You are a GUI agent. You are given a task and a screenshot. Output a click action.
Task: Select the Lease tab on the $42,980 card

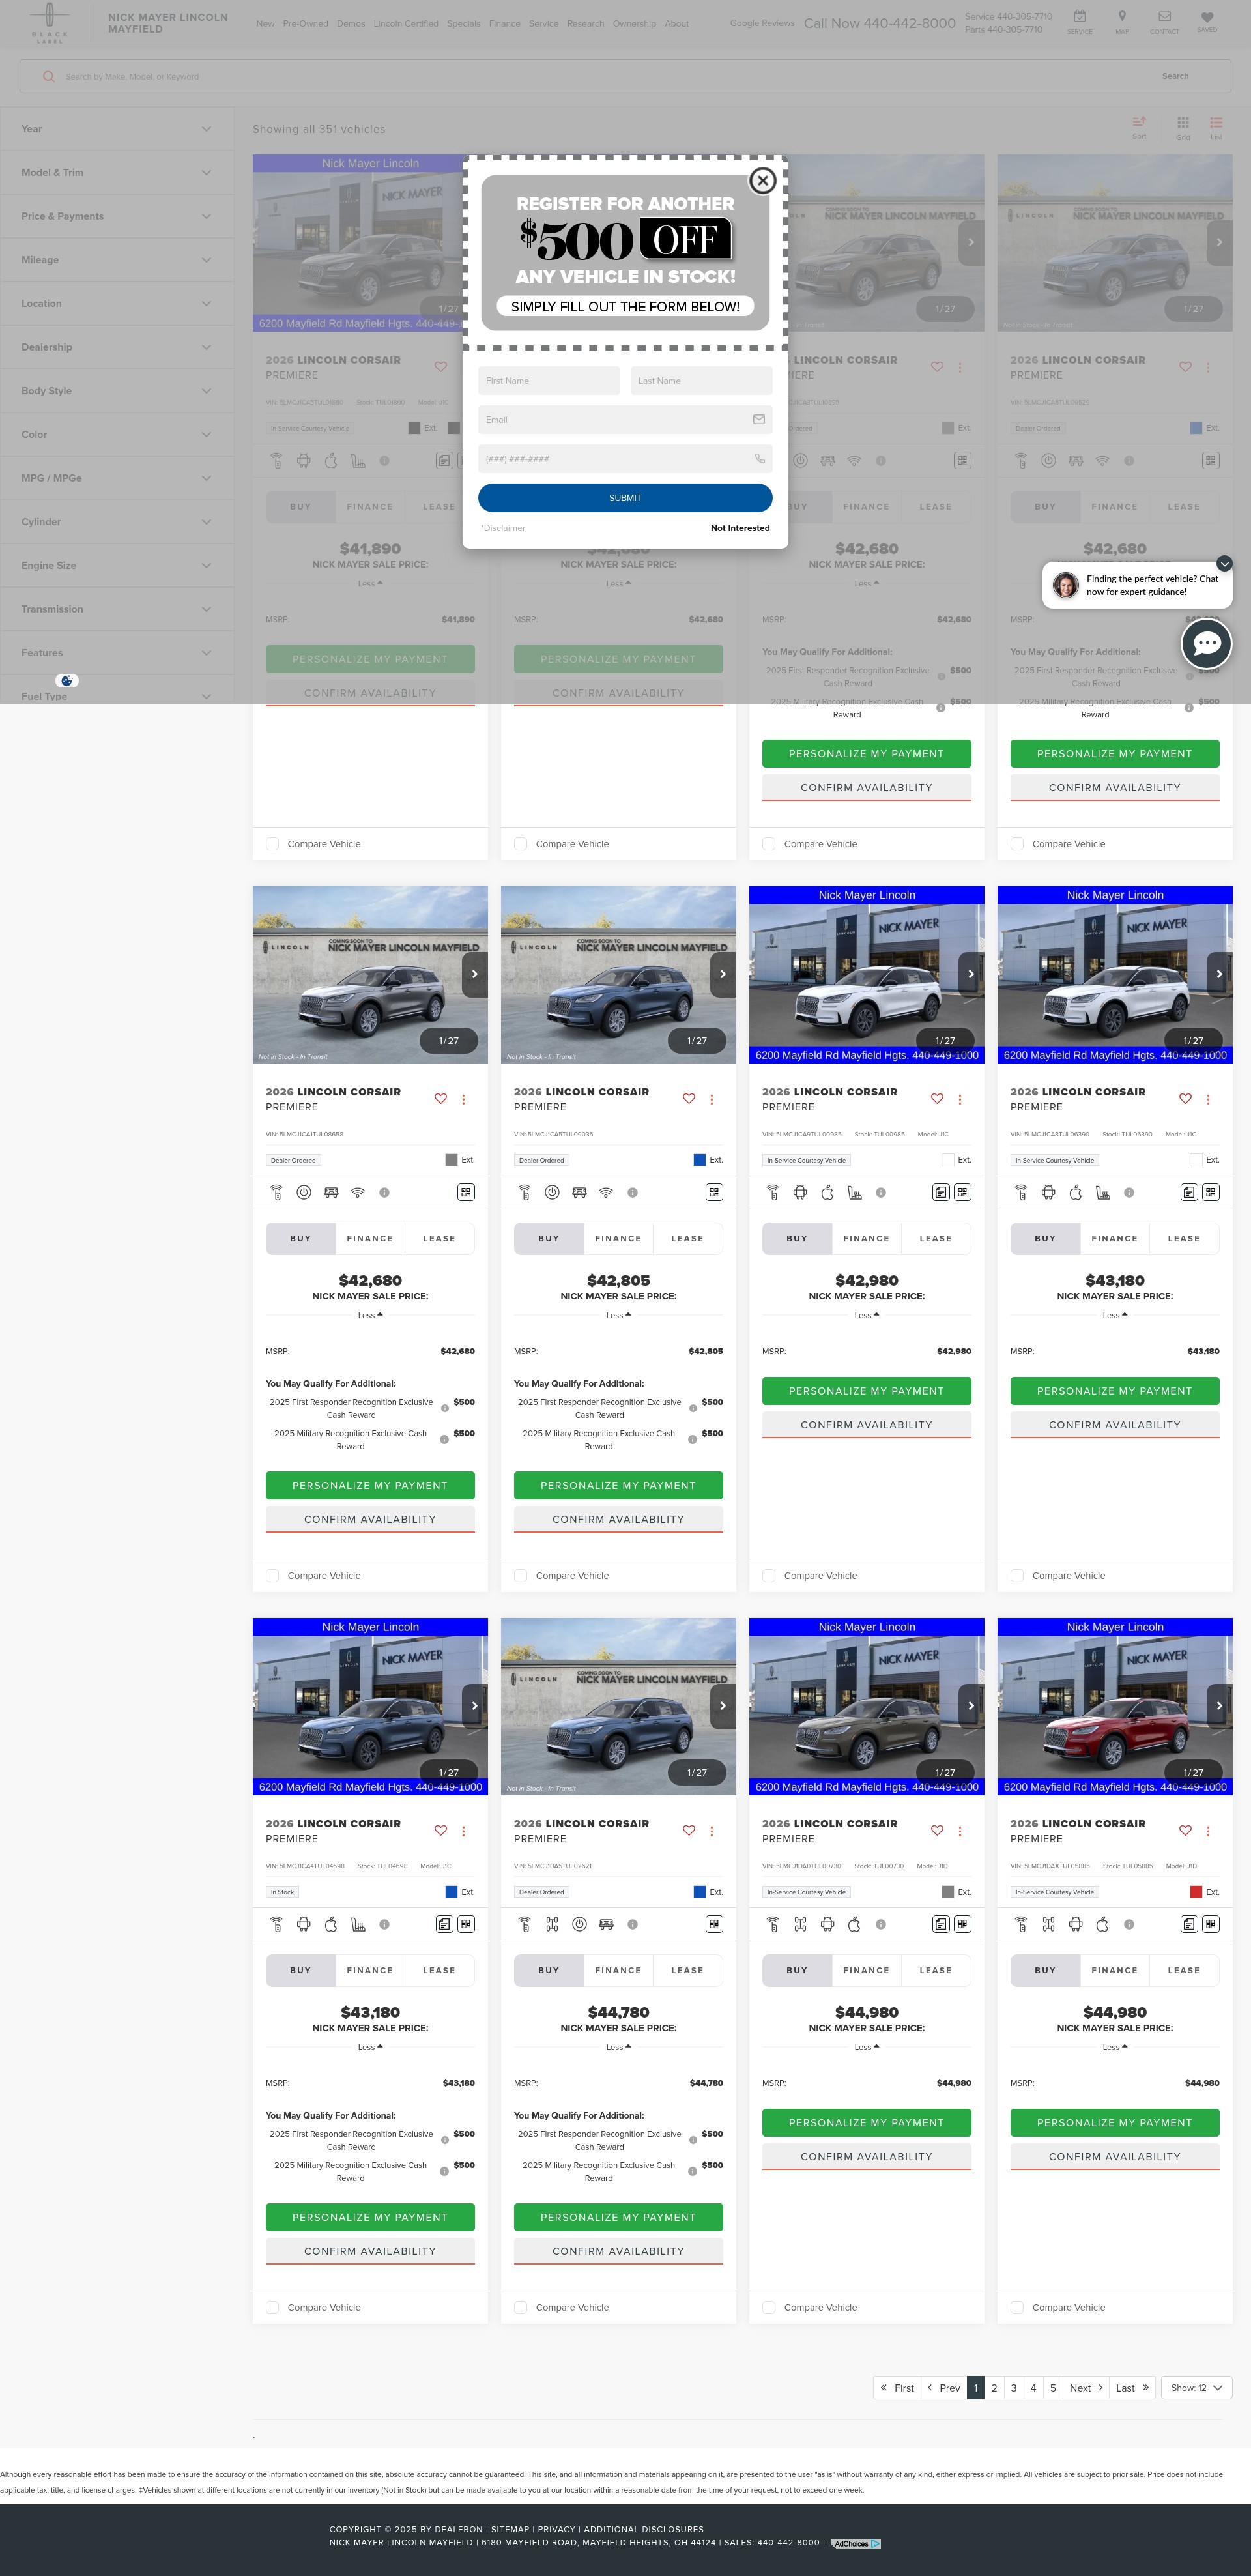click(936, 1238)
